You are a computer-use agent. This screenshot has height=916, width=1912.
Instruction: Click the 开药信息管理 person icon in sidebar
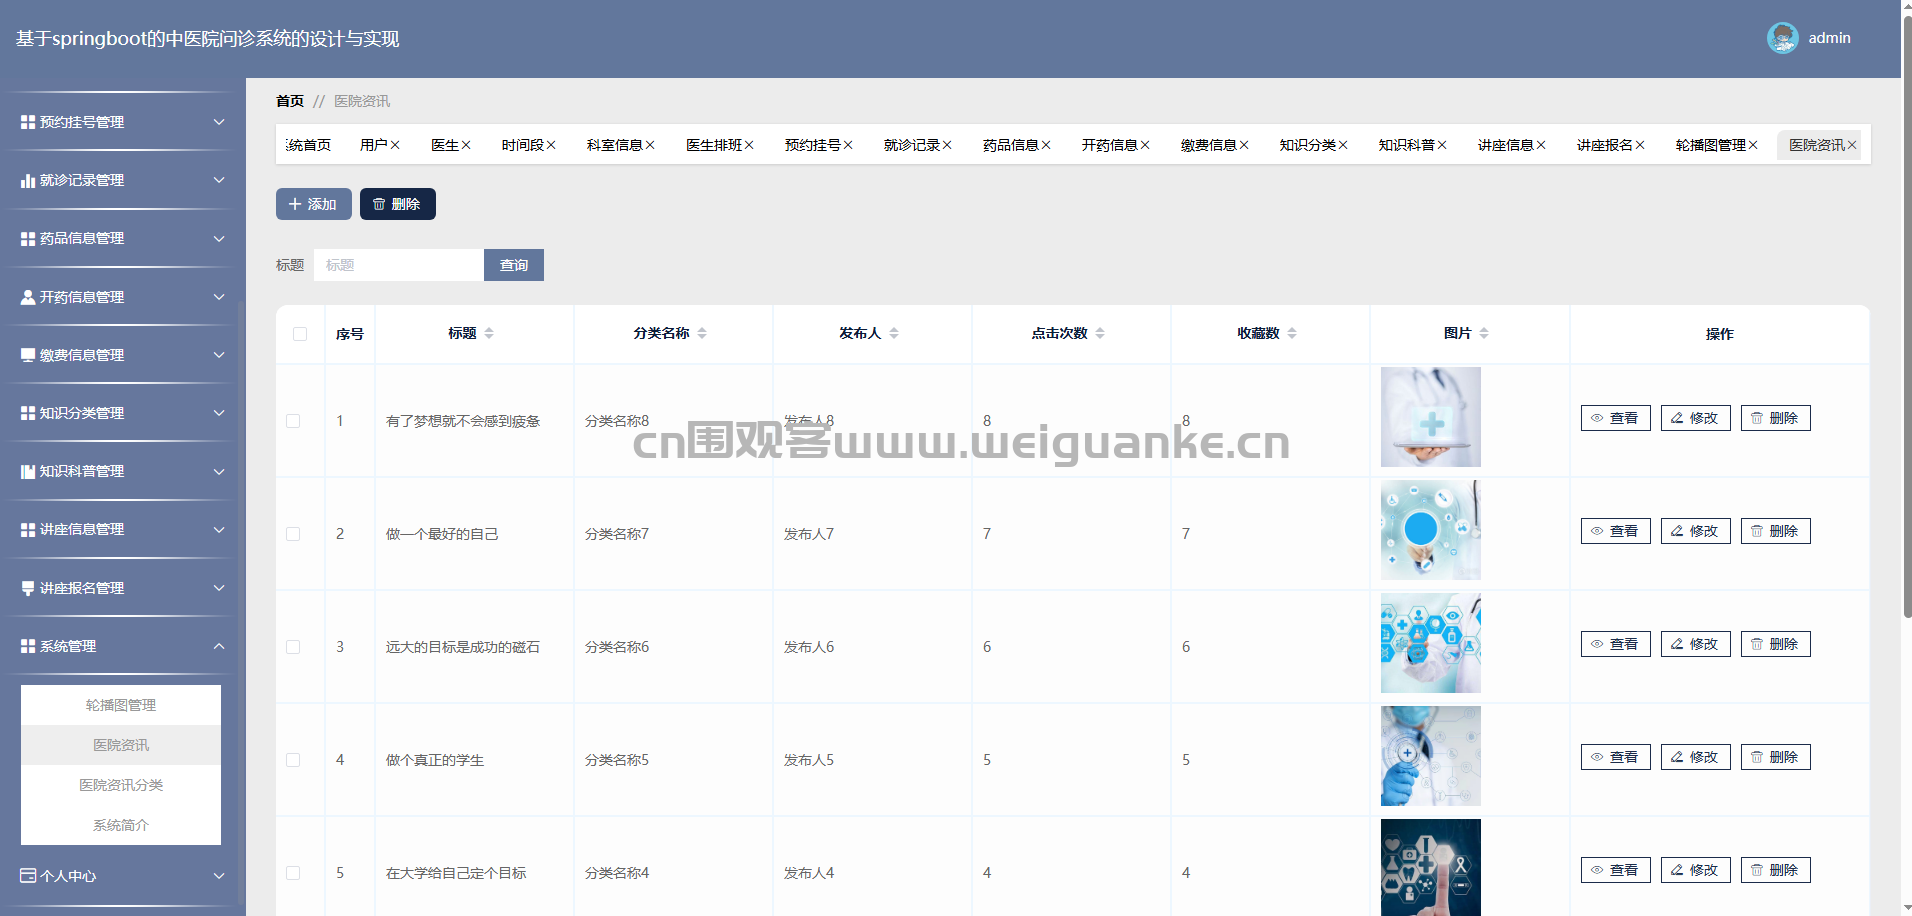tap(28, 297)
